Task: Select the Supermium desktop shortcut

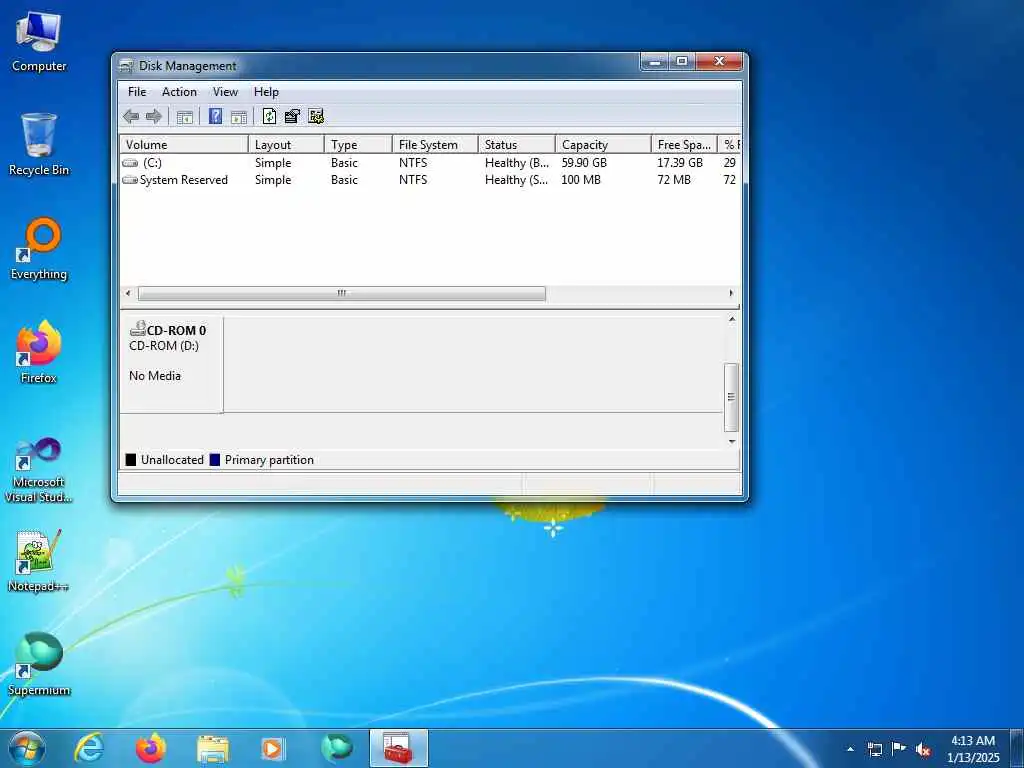Action: click(x=39, y=665)
